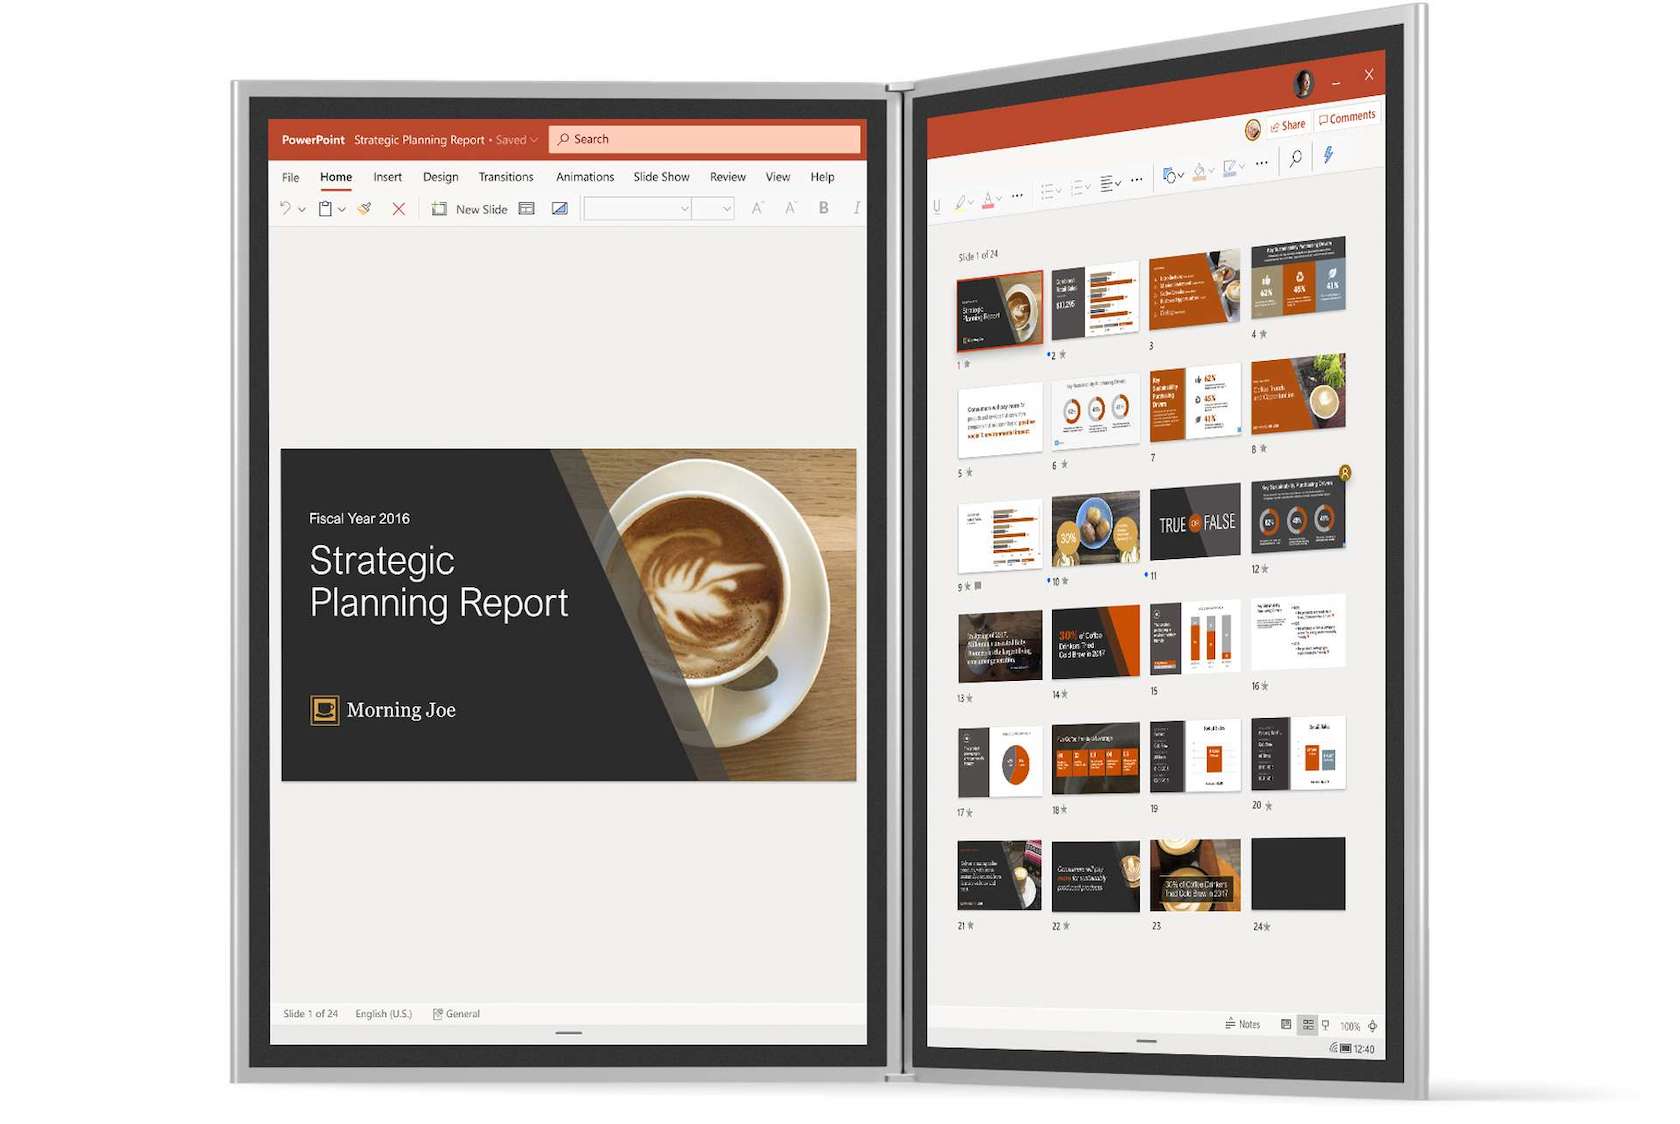Click the Increase Font Size icon
Screen dimensions: 1680x1124
tap(758, 208)
